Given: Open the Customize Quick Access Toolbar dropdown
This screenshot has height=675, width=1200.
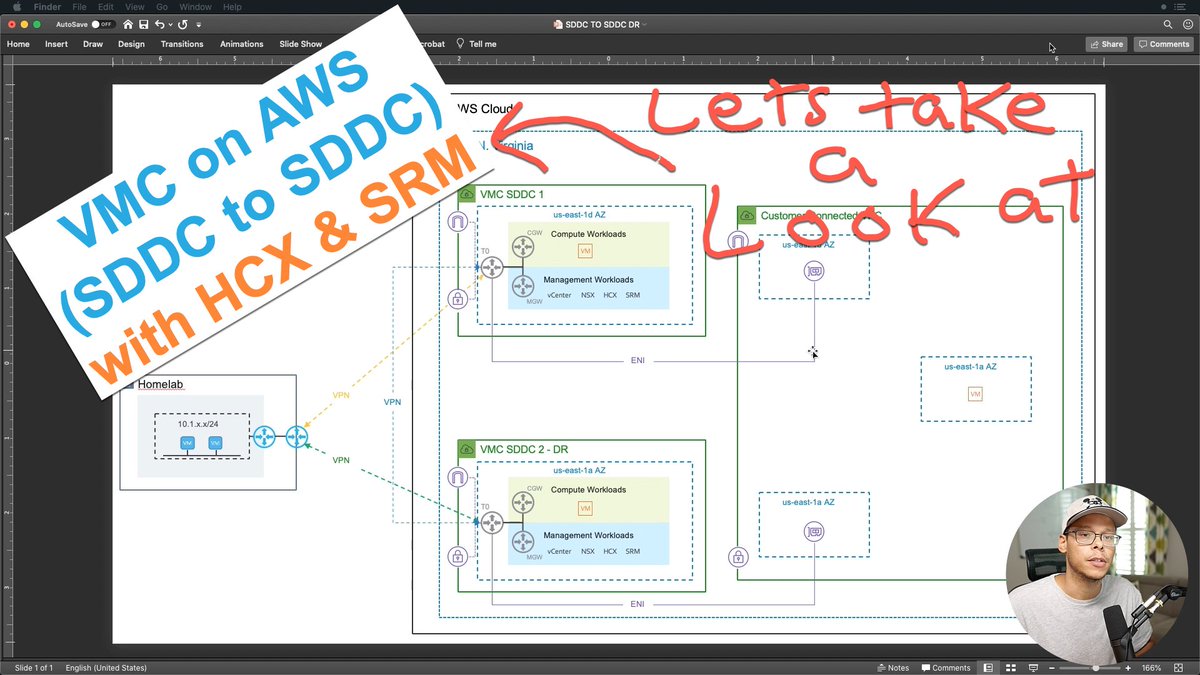Looking at the screenshot, I should [x=198, y=24].
